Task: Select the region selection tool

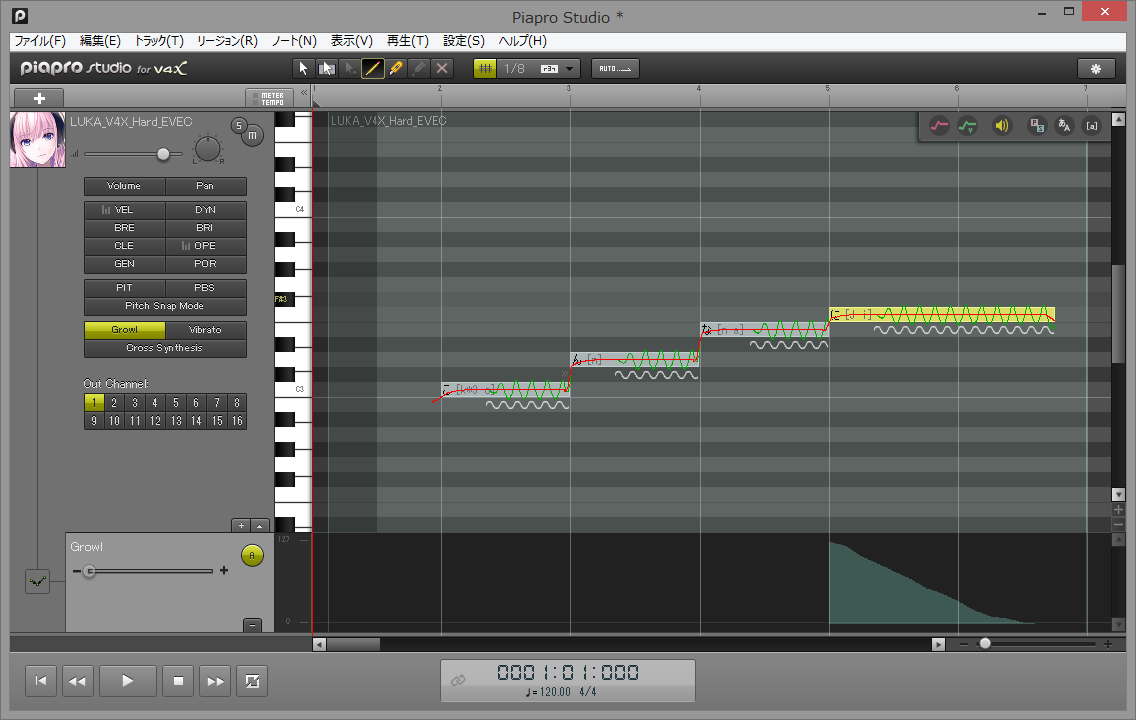Action: pyautogui.click(x=326, y=69)
